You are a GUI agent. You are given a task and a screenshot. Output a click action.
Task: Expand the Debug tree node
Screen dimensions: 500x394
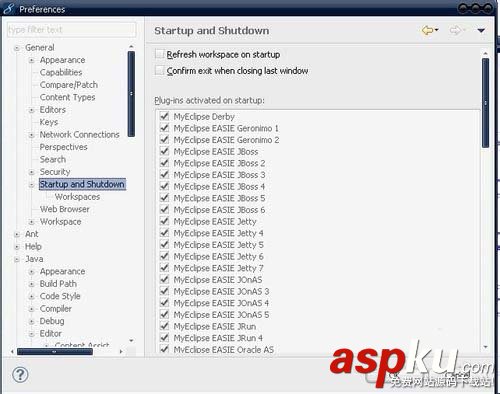pyautogui.click(x=32, y=322)
